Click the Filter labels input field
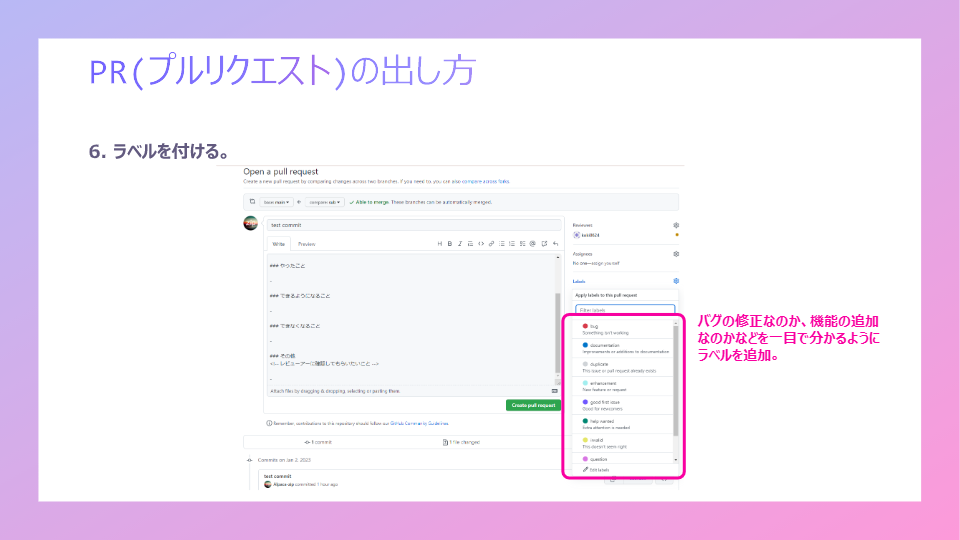The image size is (960, 540). coord(625,310)
